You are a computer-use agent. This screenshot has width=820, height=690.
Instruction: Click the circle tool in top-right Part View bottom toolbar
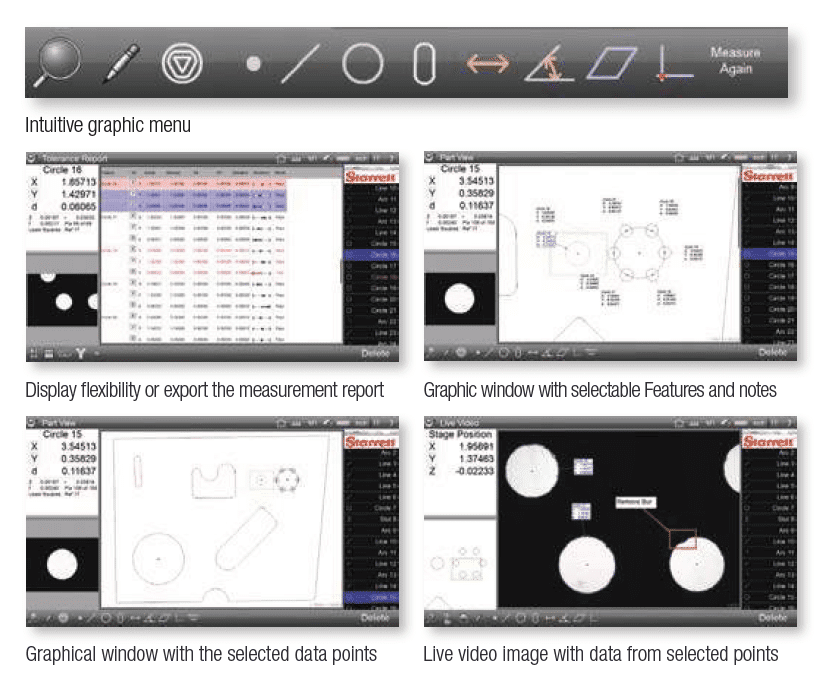[x=503, y=353]
